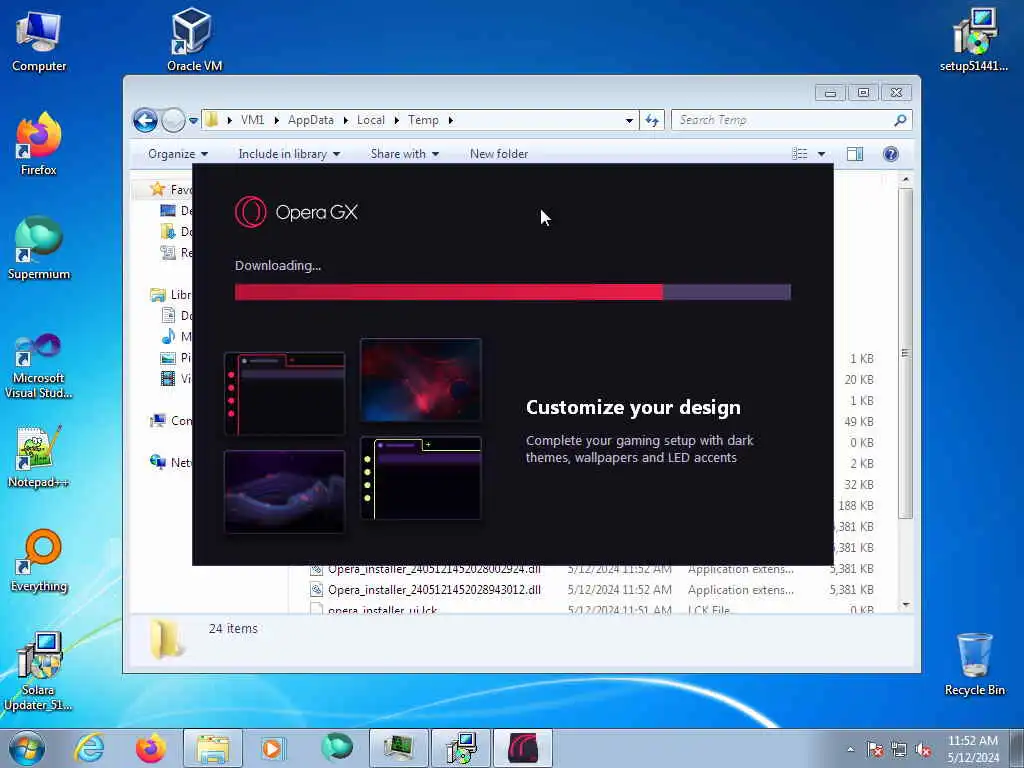Switch to the setup installer taskbar button
This screenshot has width=1024, height=768.
(x=461, y=748)
